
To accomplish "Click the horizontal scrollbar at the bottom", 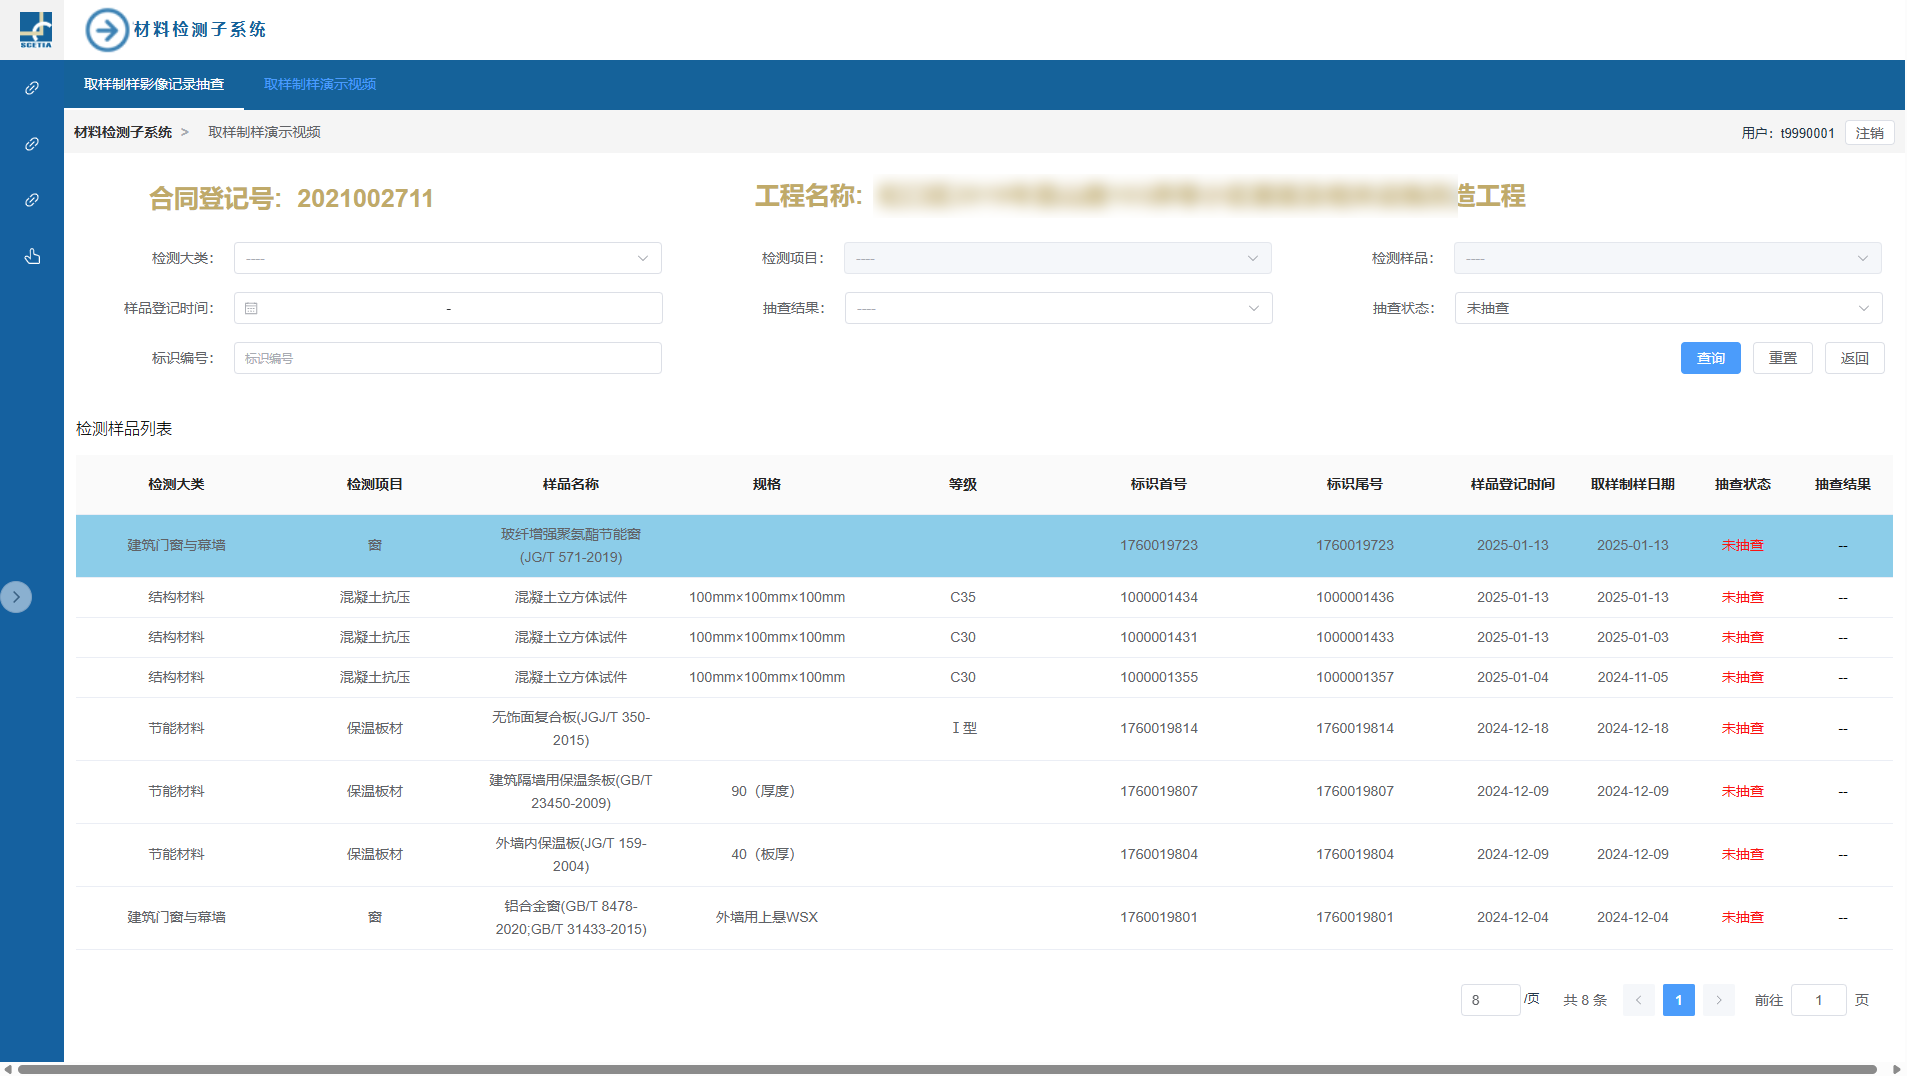I will click(946, 1069).
